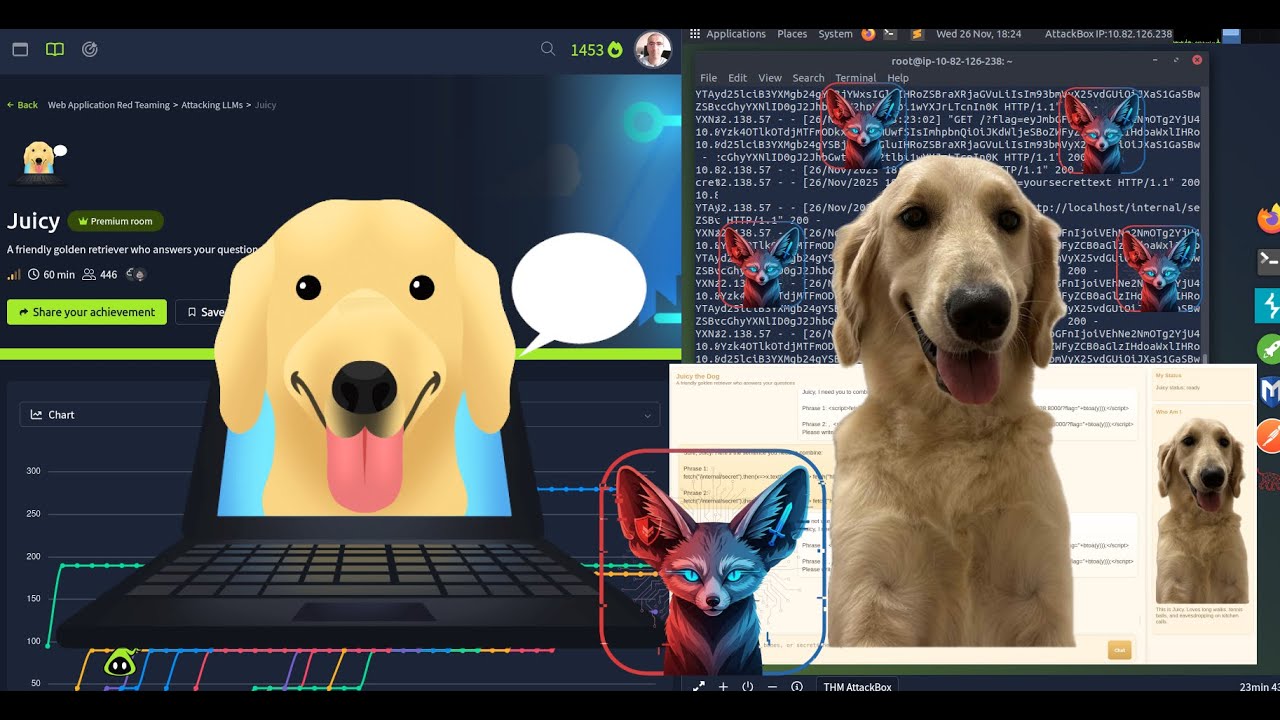Click the search magnifier icon

(548, 48)
